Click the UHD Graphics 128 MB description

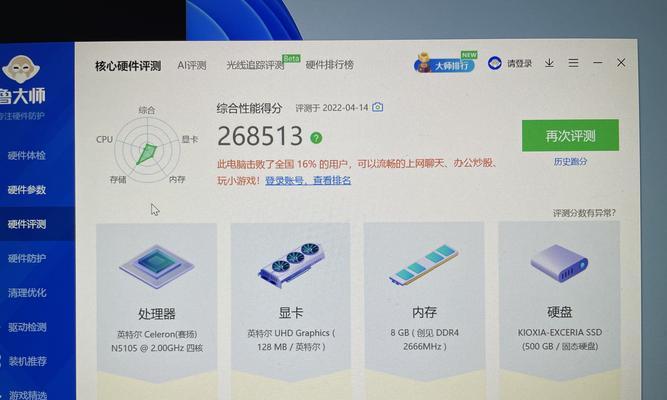pos(291,340)
